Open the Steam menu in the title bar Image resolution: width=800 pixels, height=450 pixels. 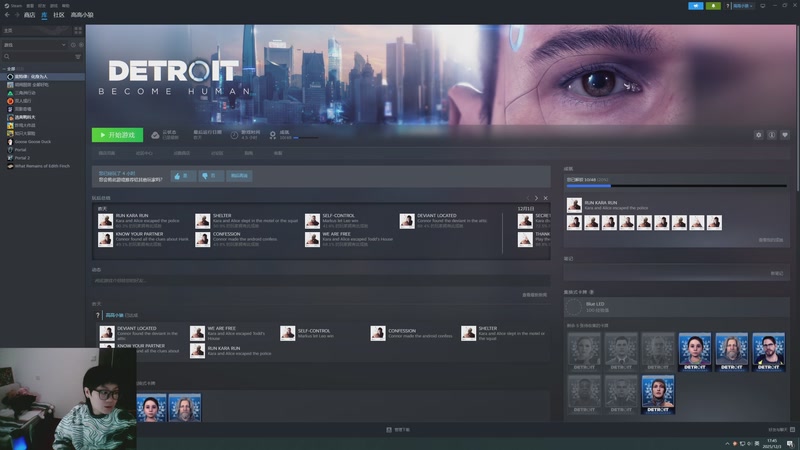pyautogui.click(x=13, y=6)
